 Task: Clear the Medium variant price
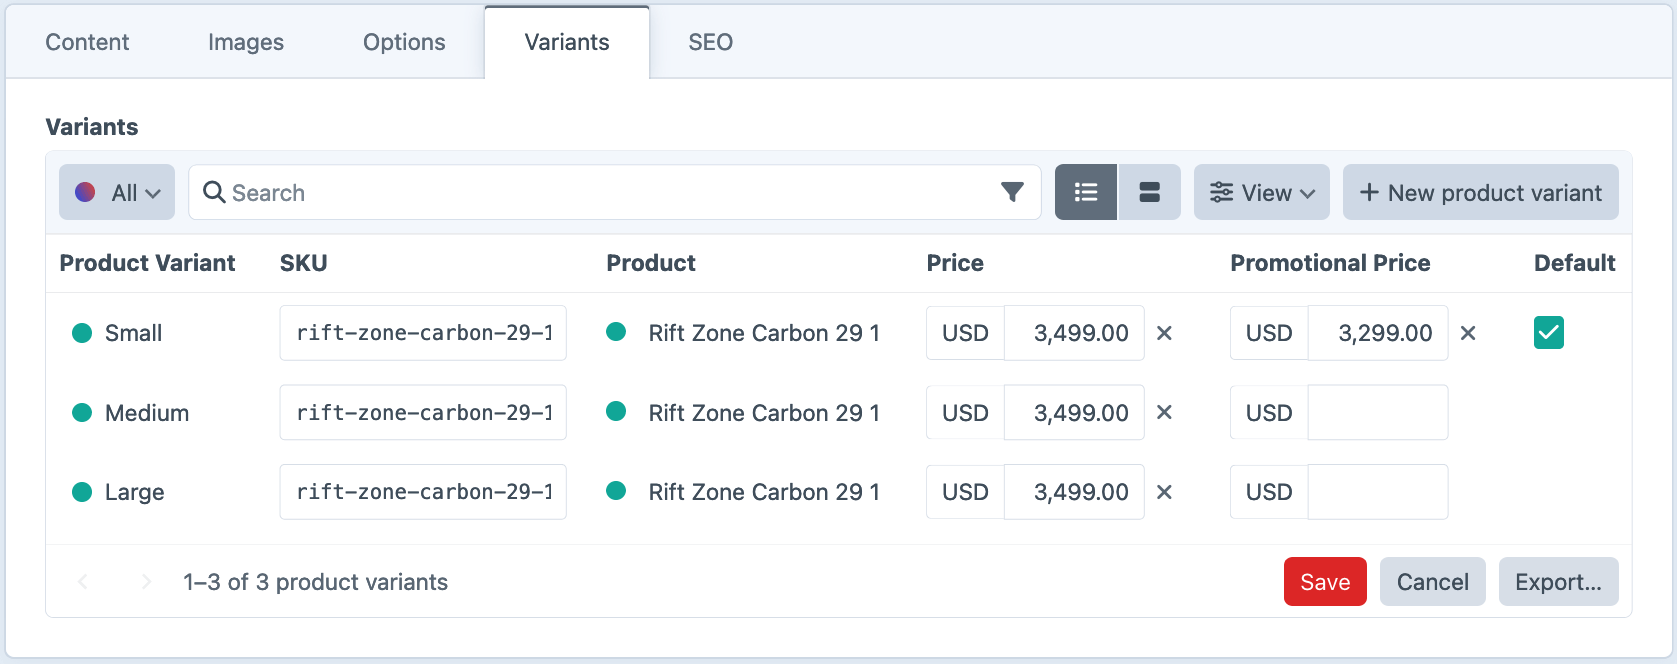[x=1164, y=412]
